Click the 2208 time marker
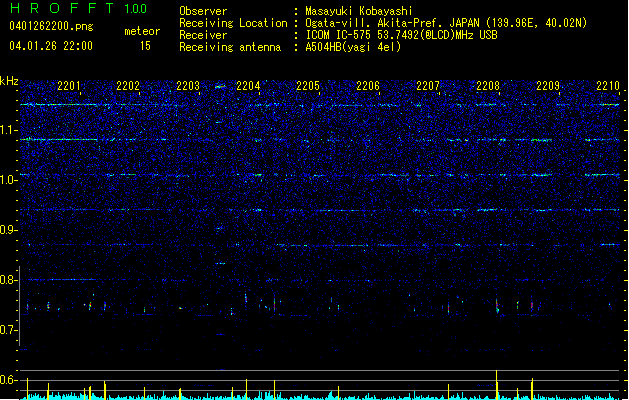The image size is (629, 400). [x=488, y=85]
